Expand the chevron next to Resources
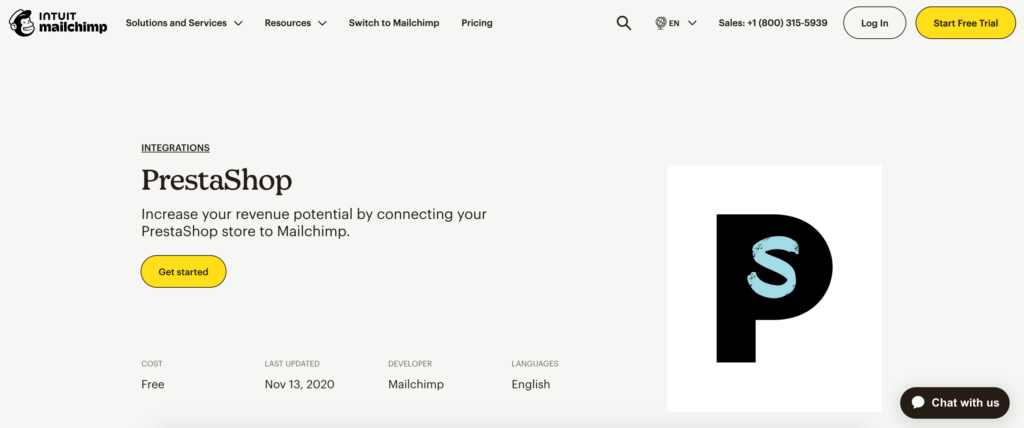Viewport: 1024px width, 428px height. pos(322,23)
